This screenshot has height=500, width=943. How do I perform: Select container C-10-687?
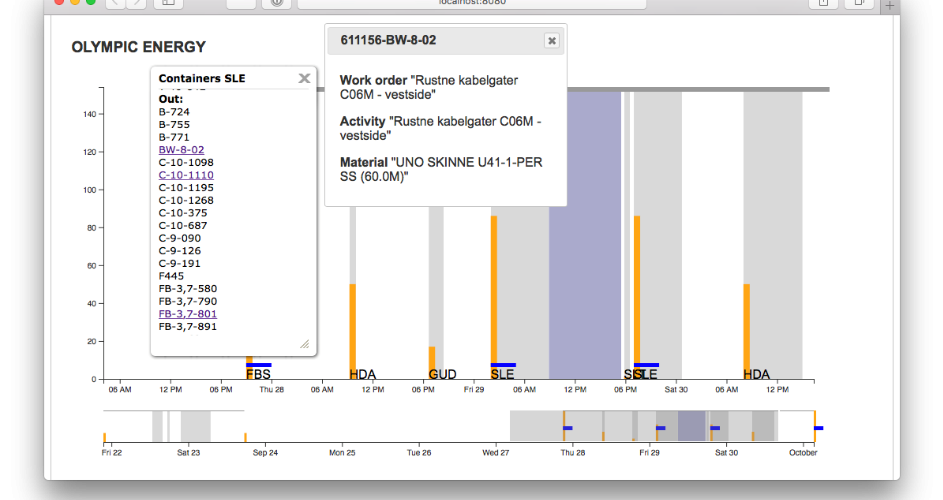click(x=183, y=226)
